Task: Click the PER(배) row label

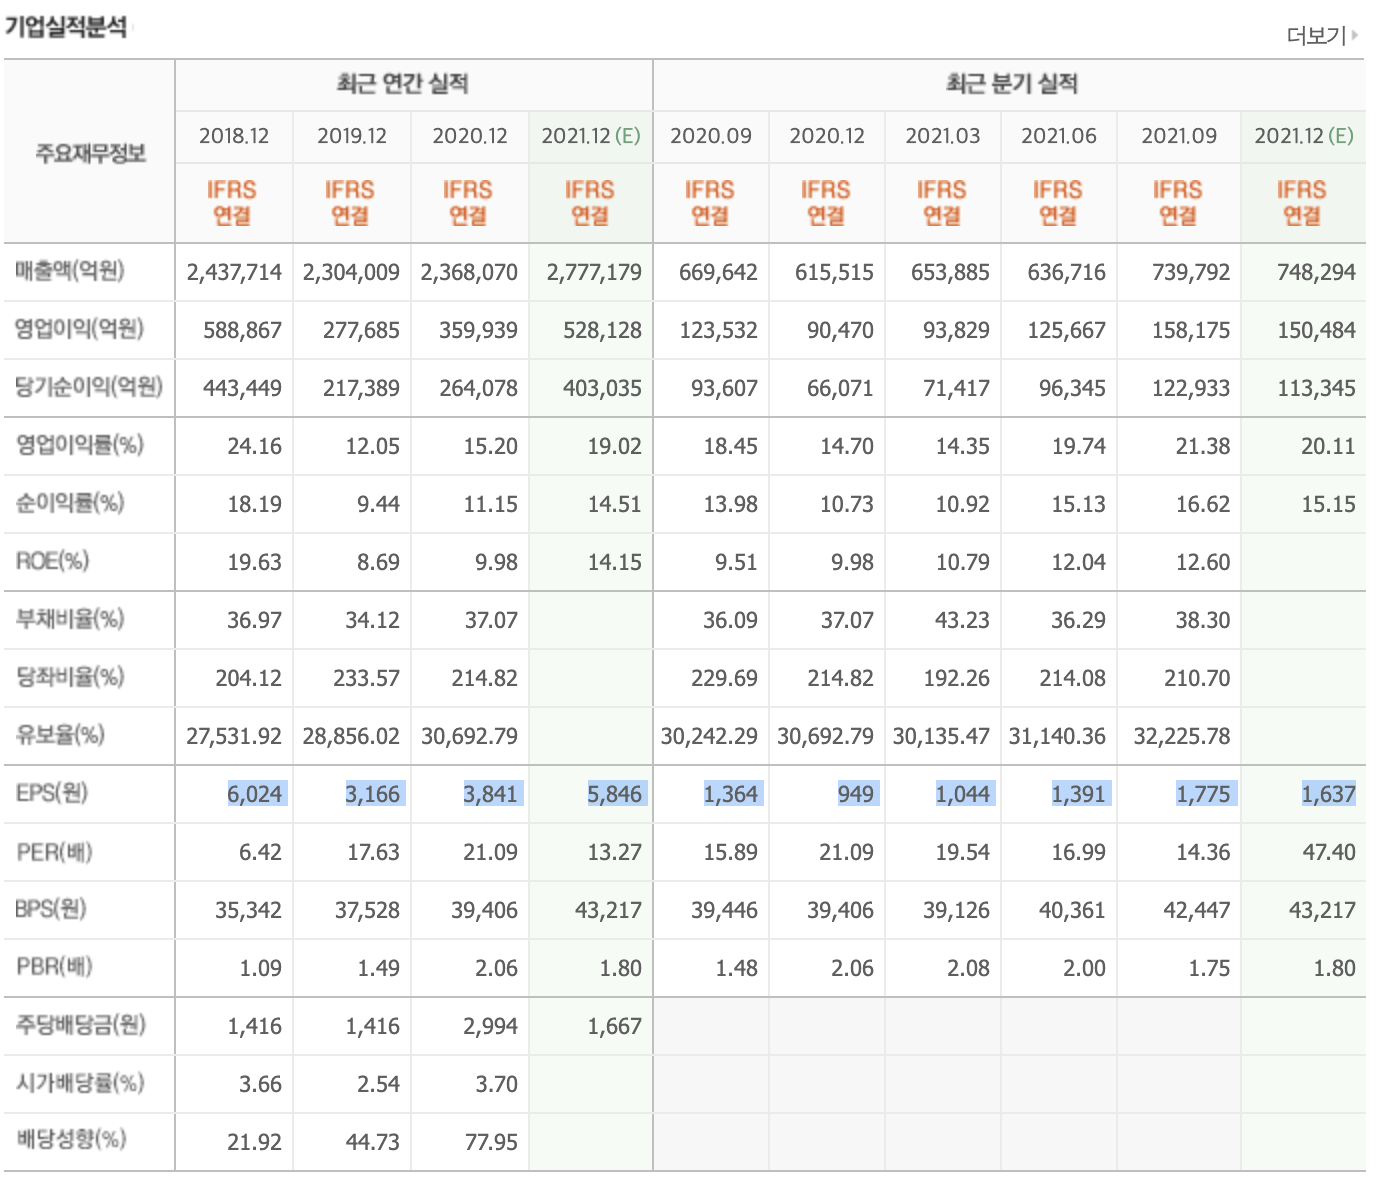Action: [x=54, y=852]
